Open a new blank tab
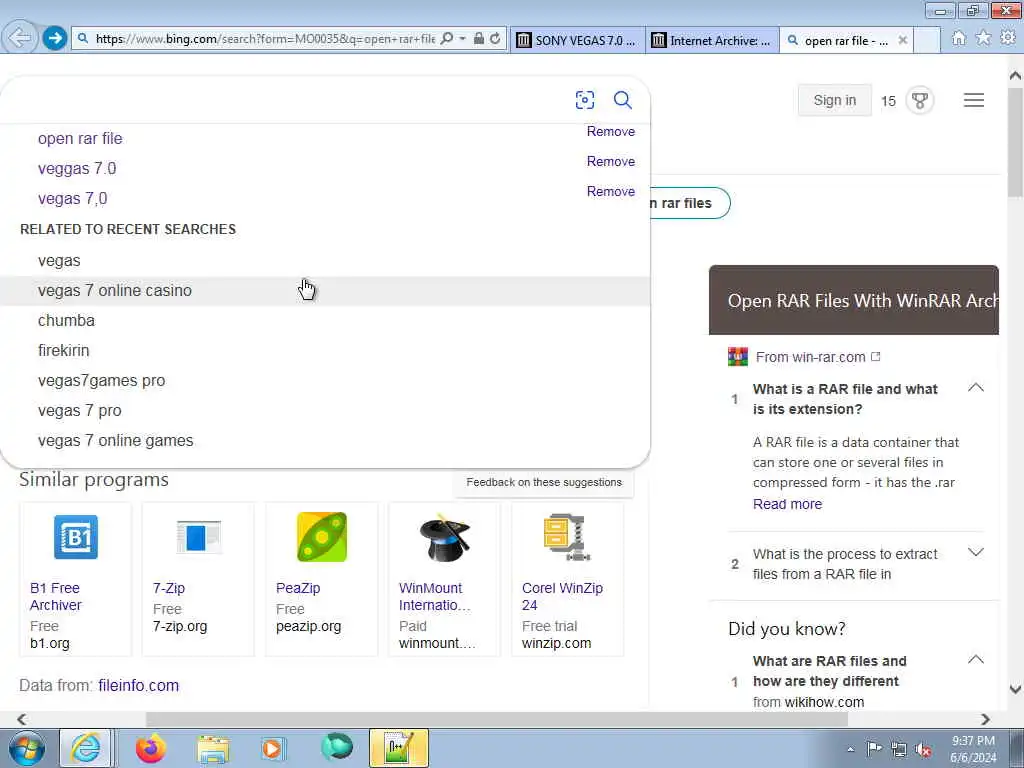Screen dimensions: 1024x768 click(926, 40)
